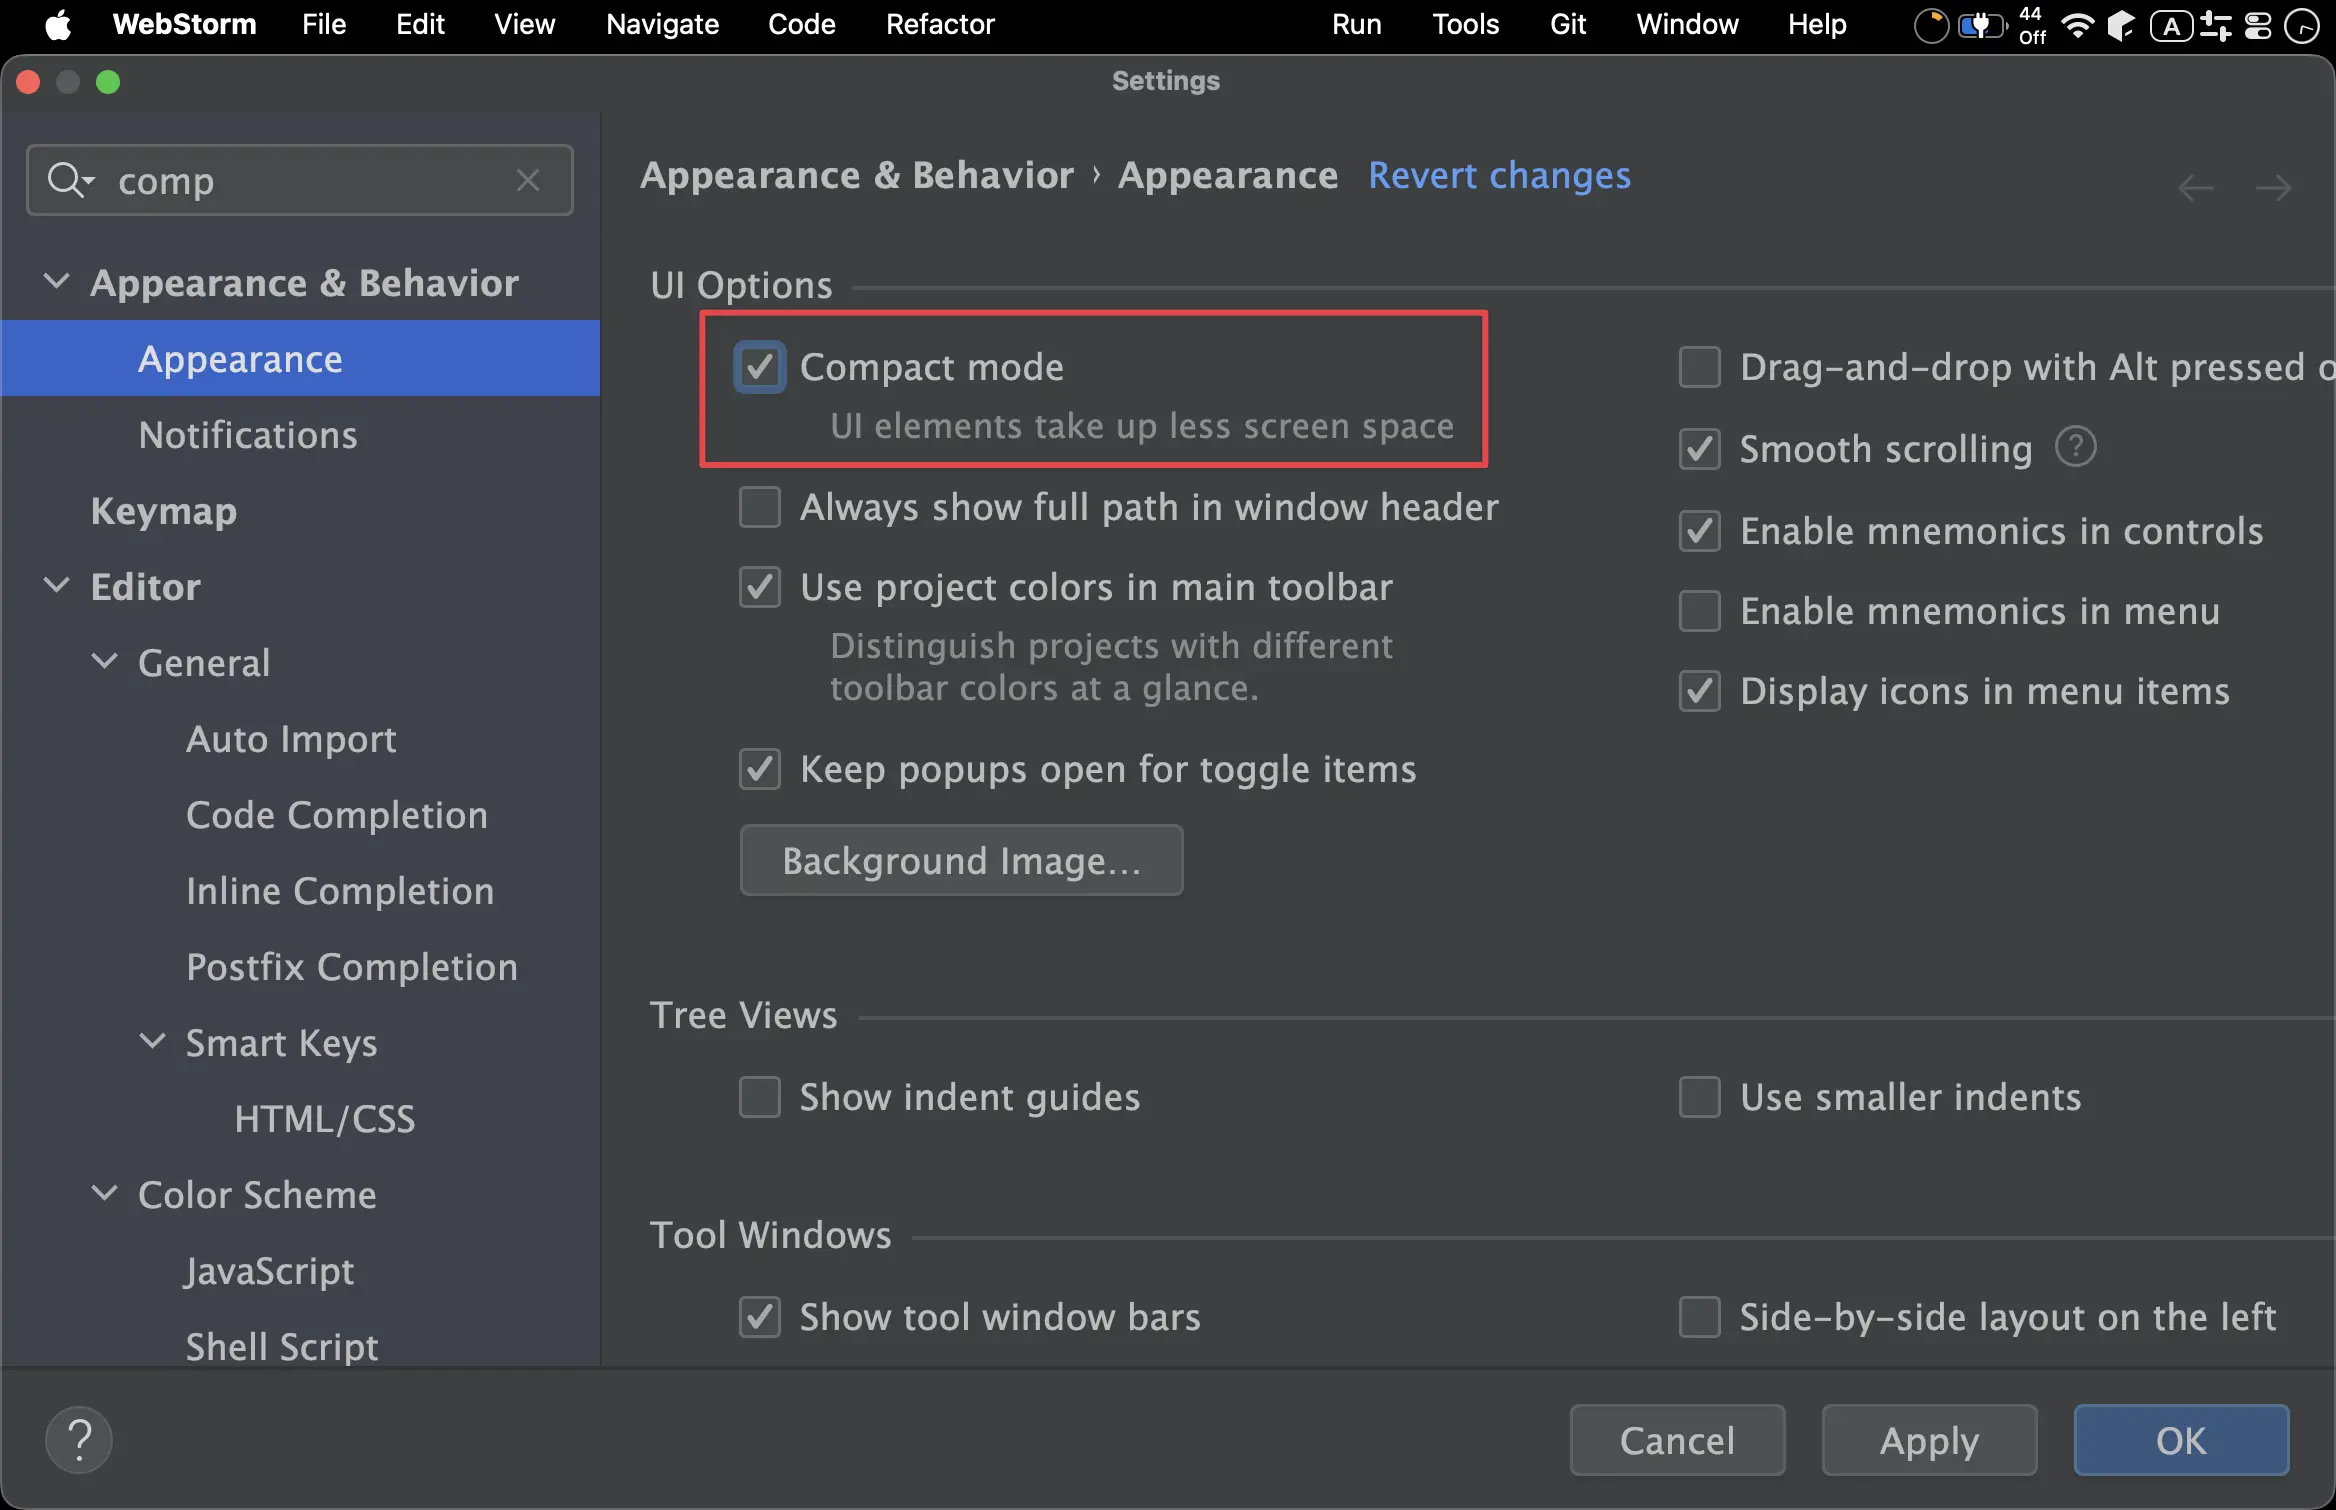This screenshot has height=1510, width=2336.
Task: Open the File menu
Action: click(x=324, y=24)
